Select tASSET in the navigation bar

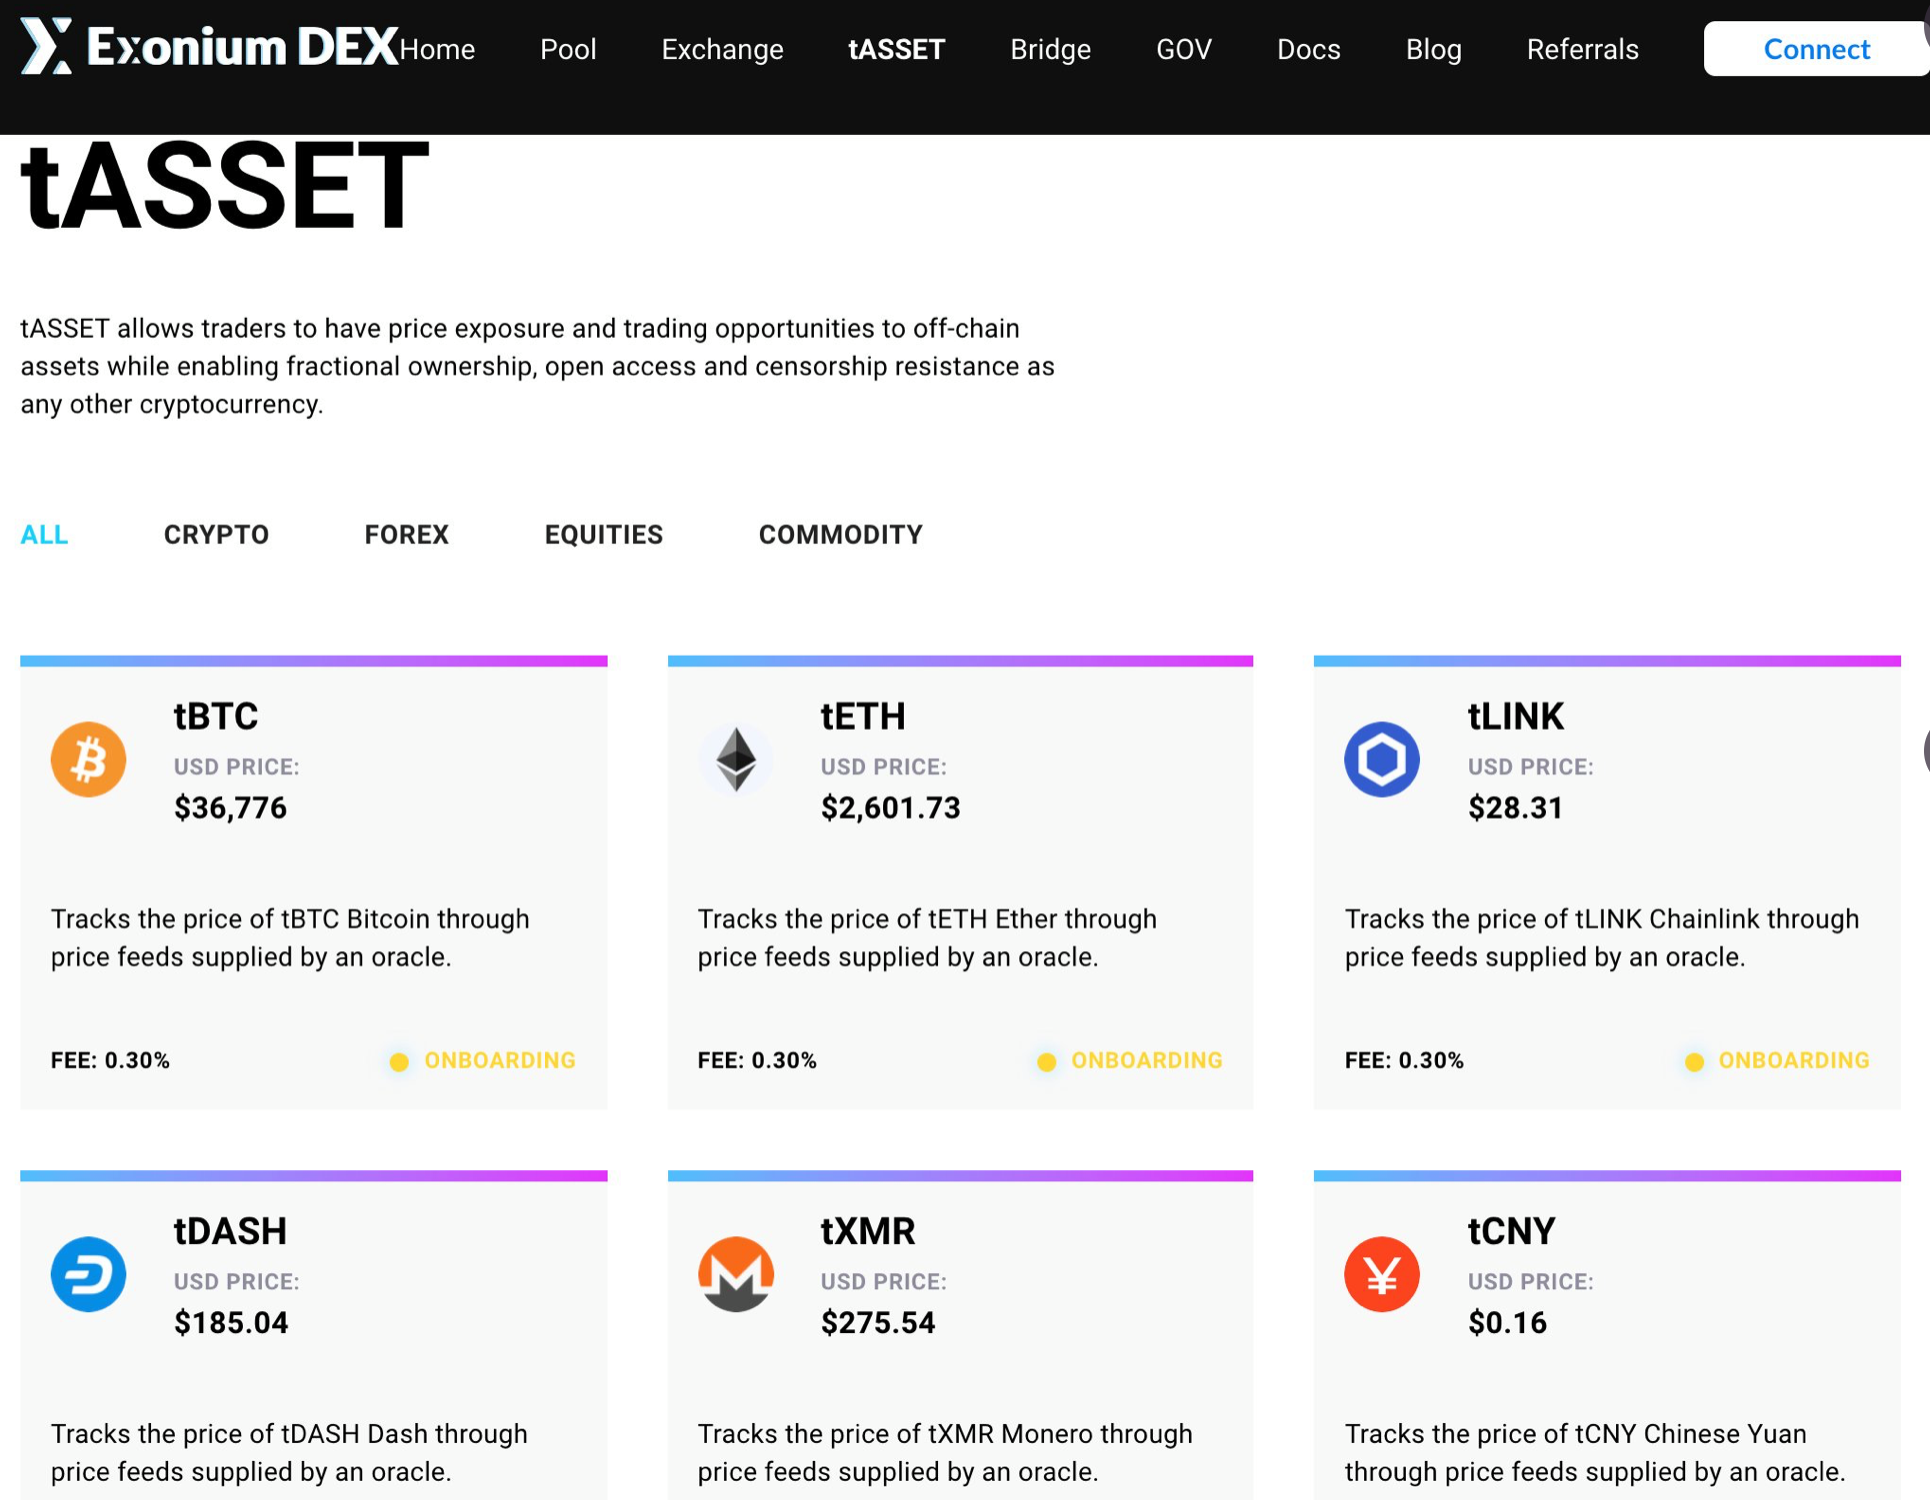click(897, 49)
